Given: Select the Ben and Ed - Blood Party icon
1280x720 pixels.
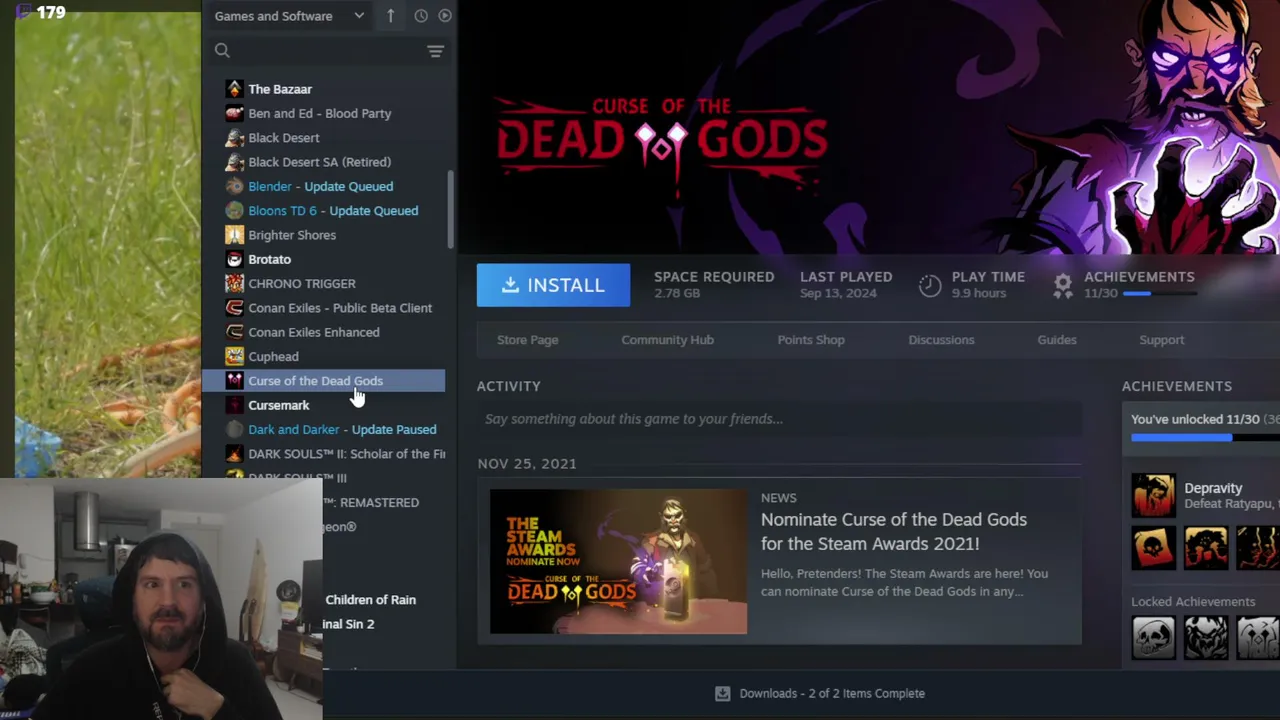Looking at the screenshot, I should point(234,113).
